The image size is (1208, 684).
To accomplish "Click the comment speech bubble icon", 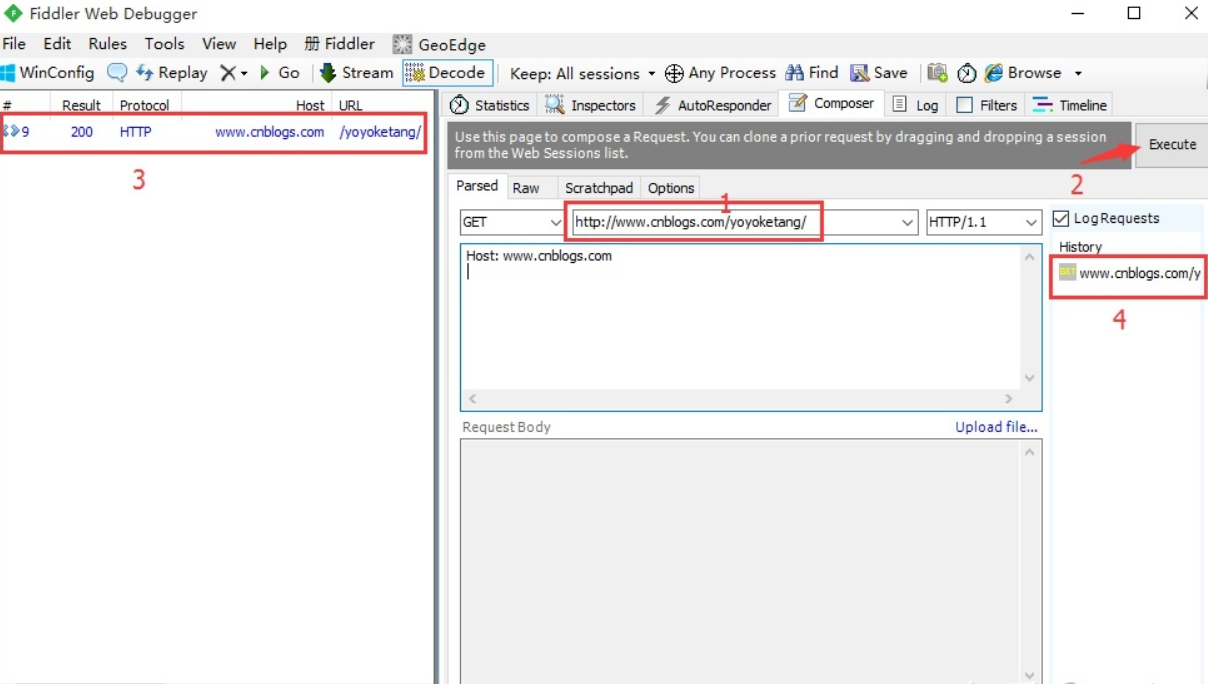I will click(x=117, y=73).
